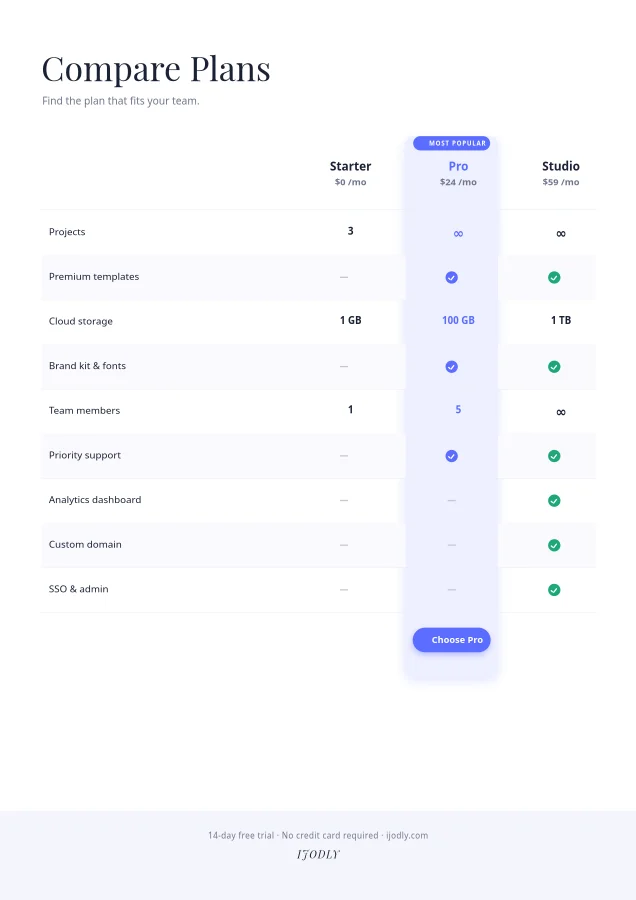Viewport: 636px width, 900px height.
Task: Click the Cloud storage row label
Action: point(80,321)
